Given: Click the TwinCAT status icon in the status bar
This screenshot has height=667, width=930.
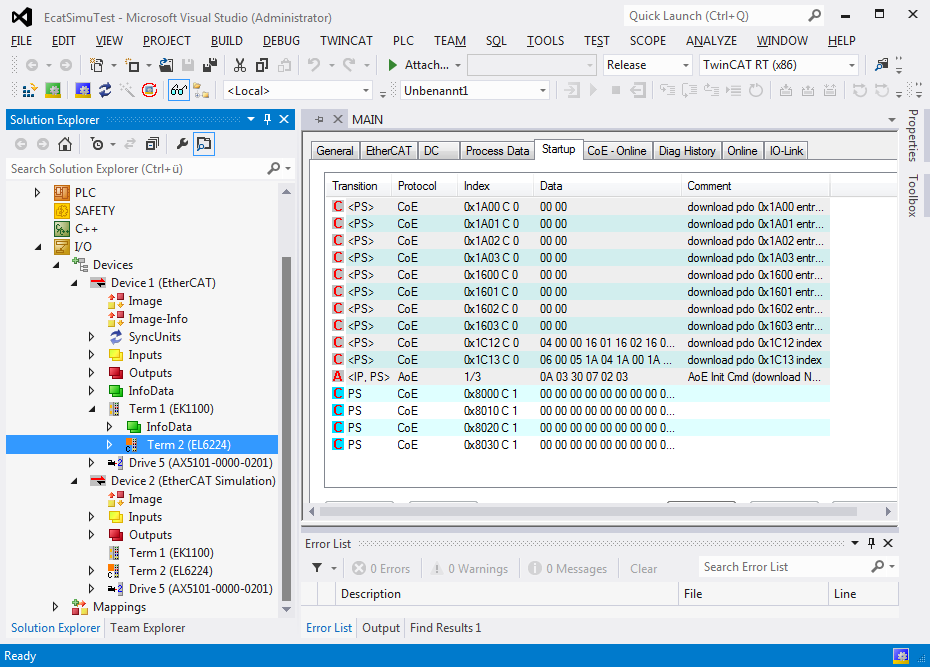Looking at the screenshot, I should (901, 656).
